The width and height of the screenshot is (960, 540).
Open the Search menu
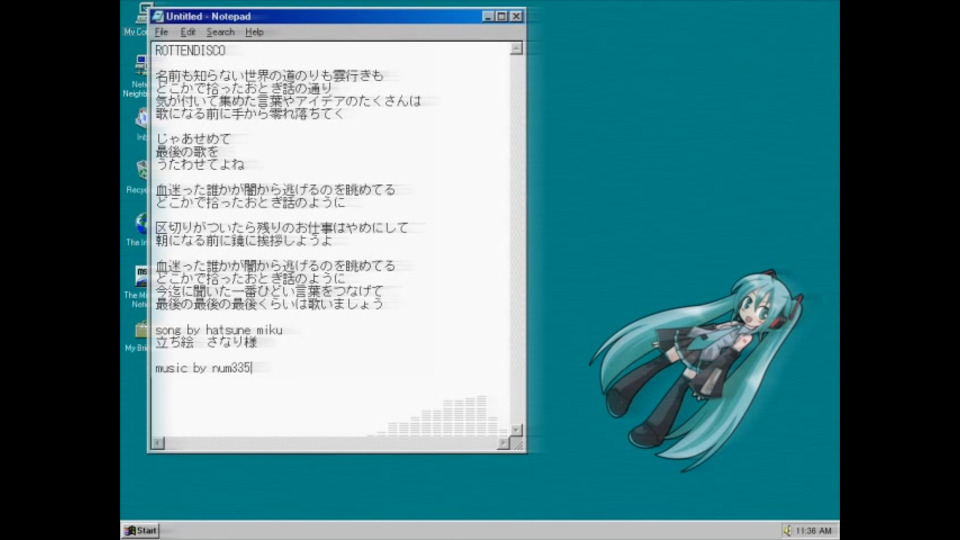[x=220, y=32]
